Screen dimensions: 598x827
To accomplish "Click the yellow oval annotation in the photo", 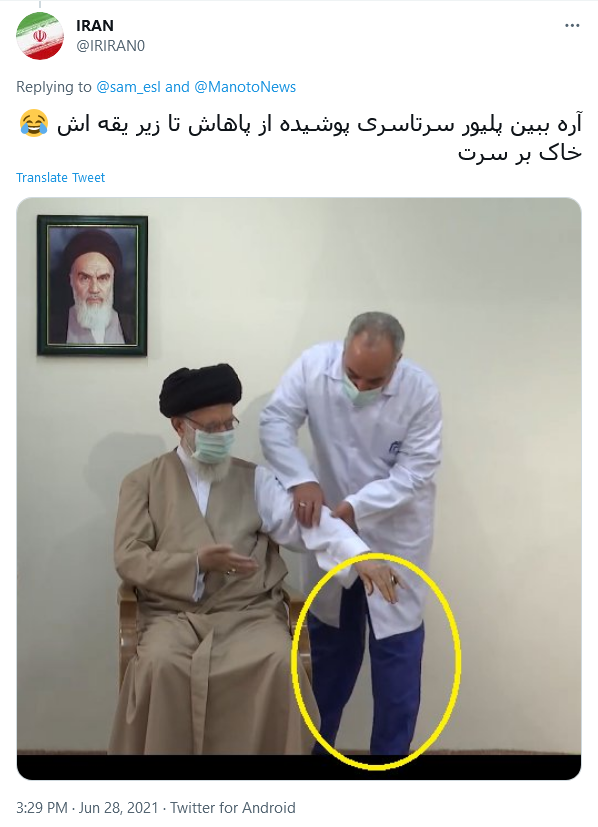I will (x=376, y=661).
